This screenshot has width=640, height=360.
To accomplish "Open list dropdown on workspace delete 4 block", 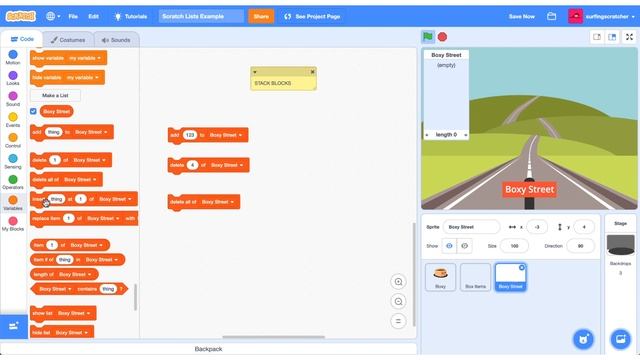I will tap(241, 165).
